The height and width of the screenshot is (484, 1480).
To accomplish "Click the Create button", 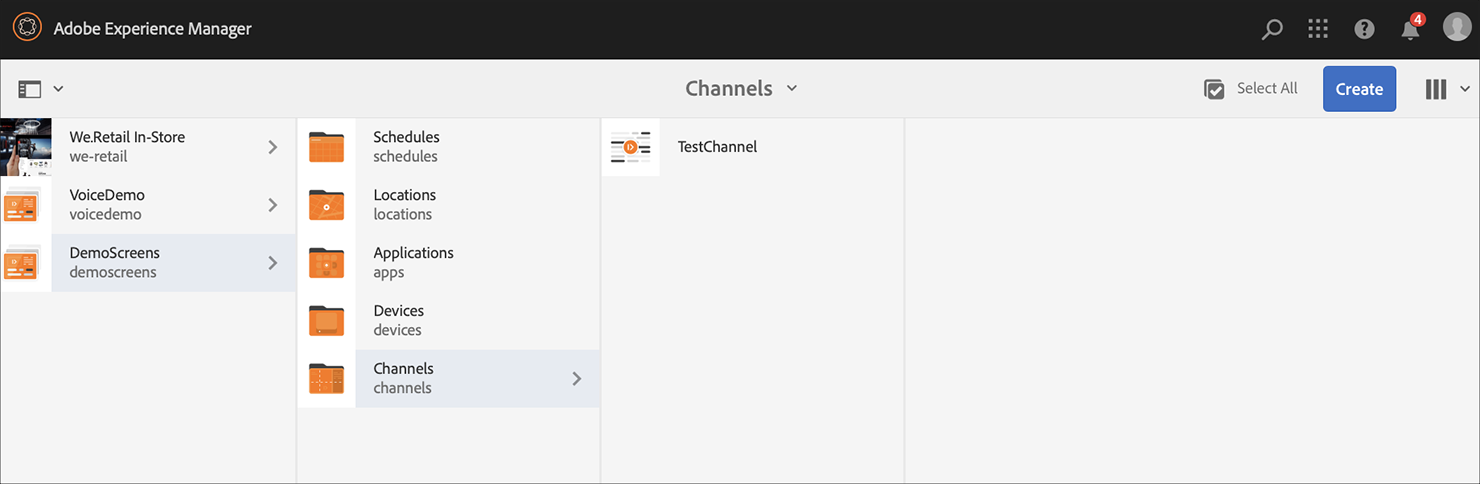I will pyautogui.click(x=1359, y=89).
